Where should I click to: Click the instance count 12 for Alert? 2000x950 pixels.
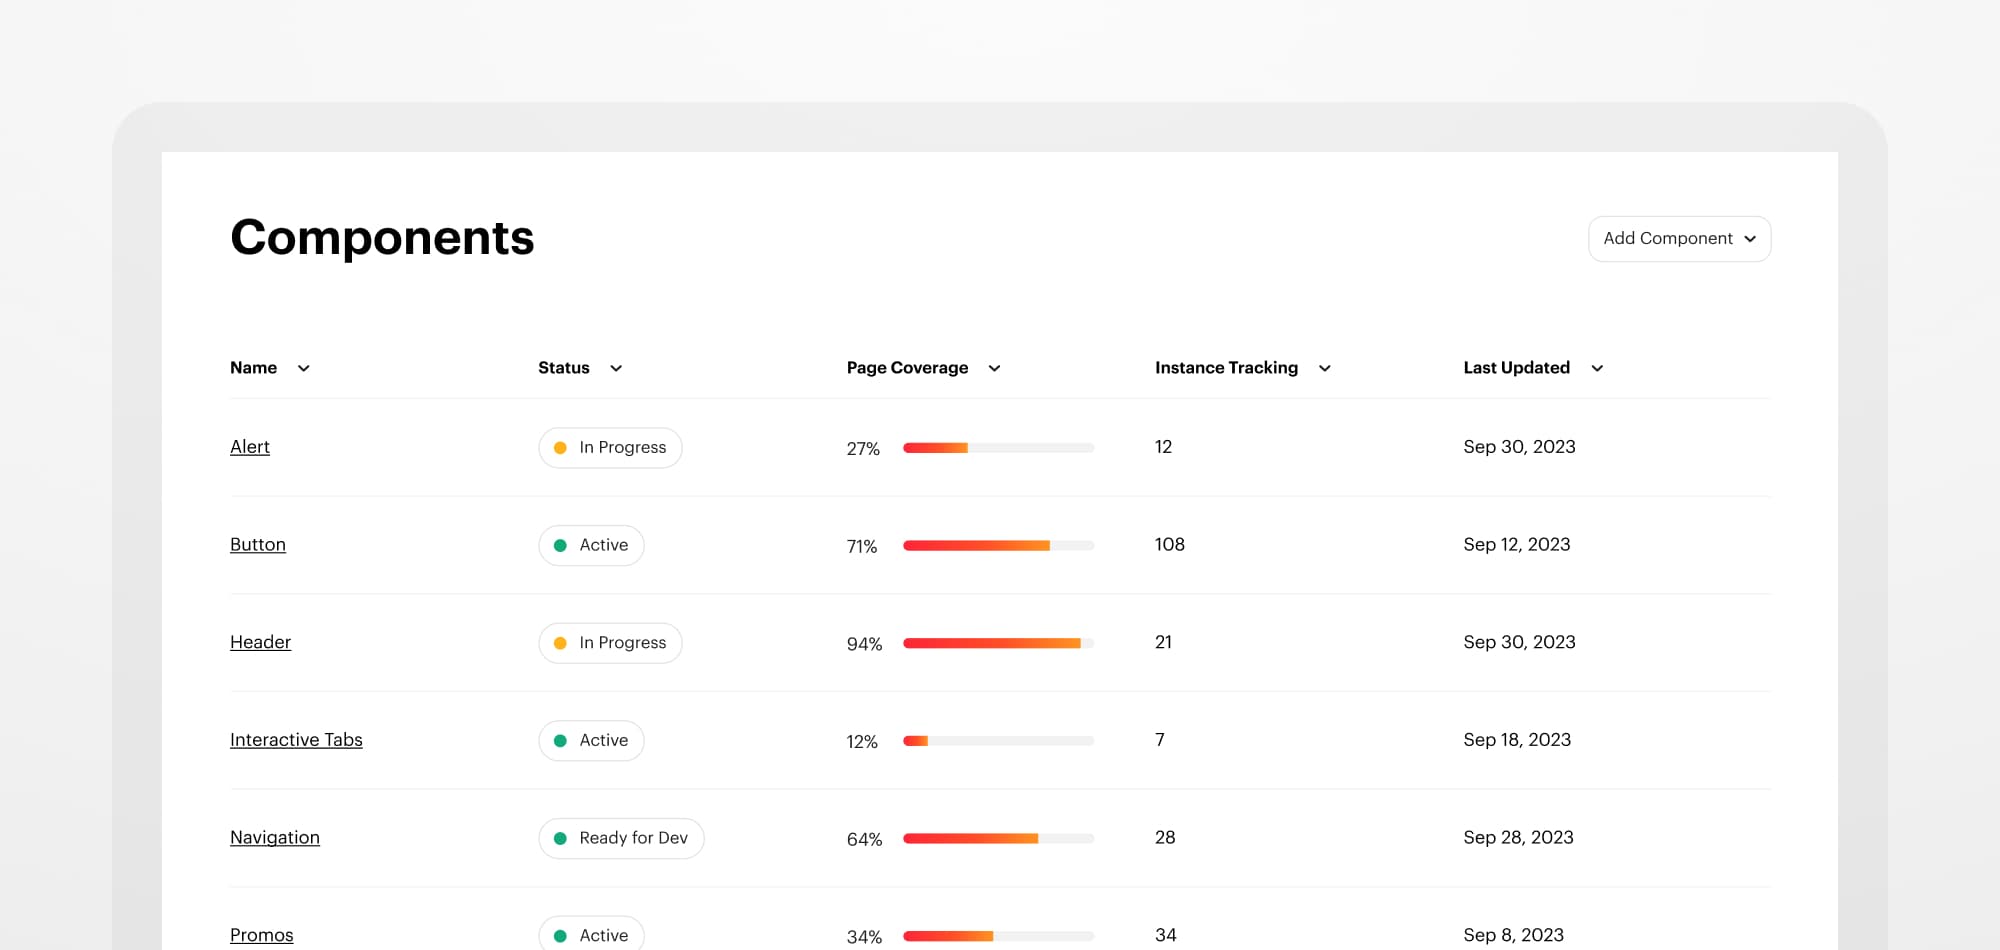coord(1163,447)
